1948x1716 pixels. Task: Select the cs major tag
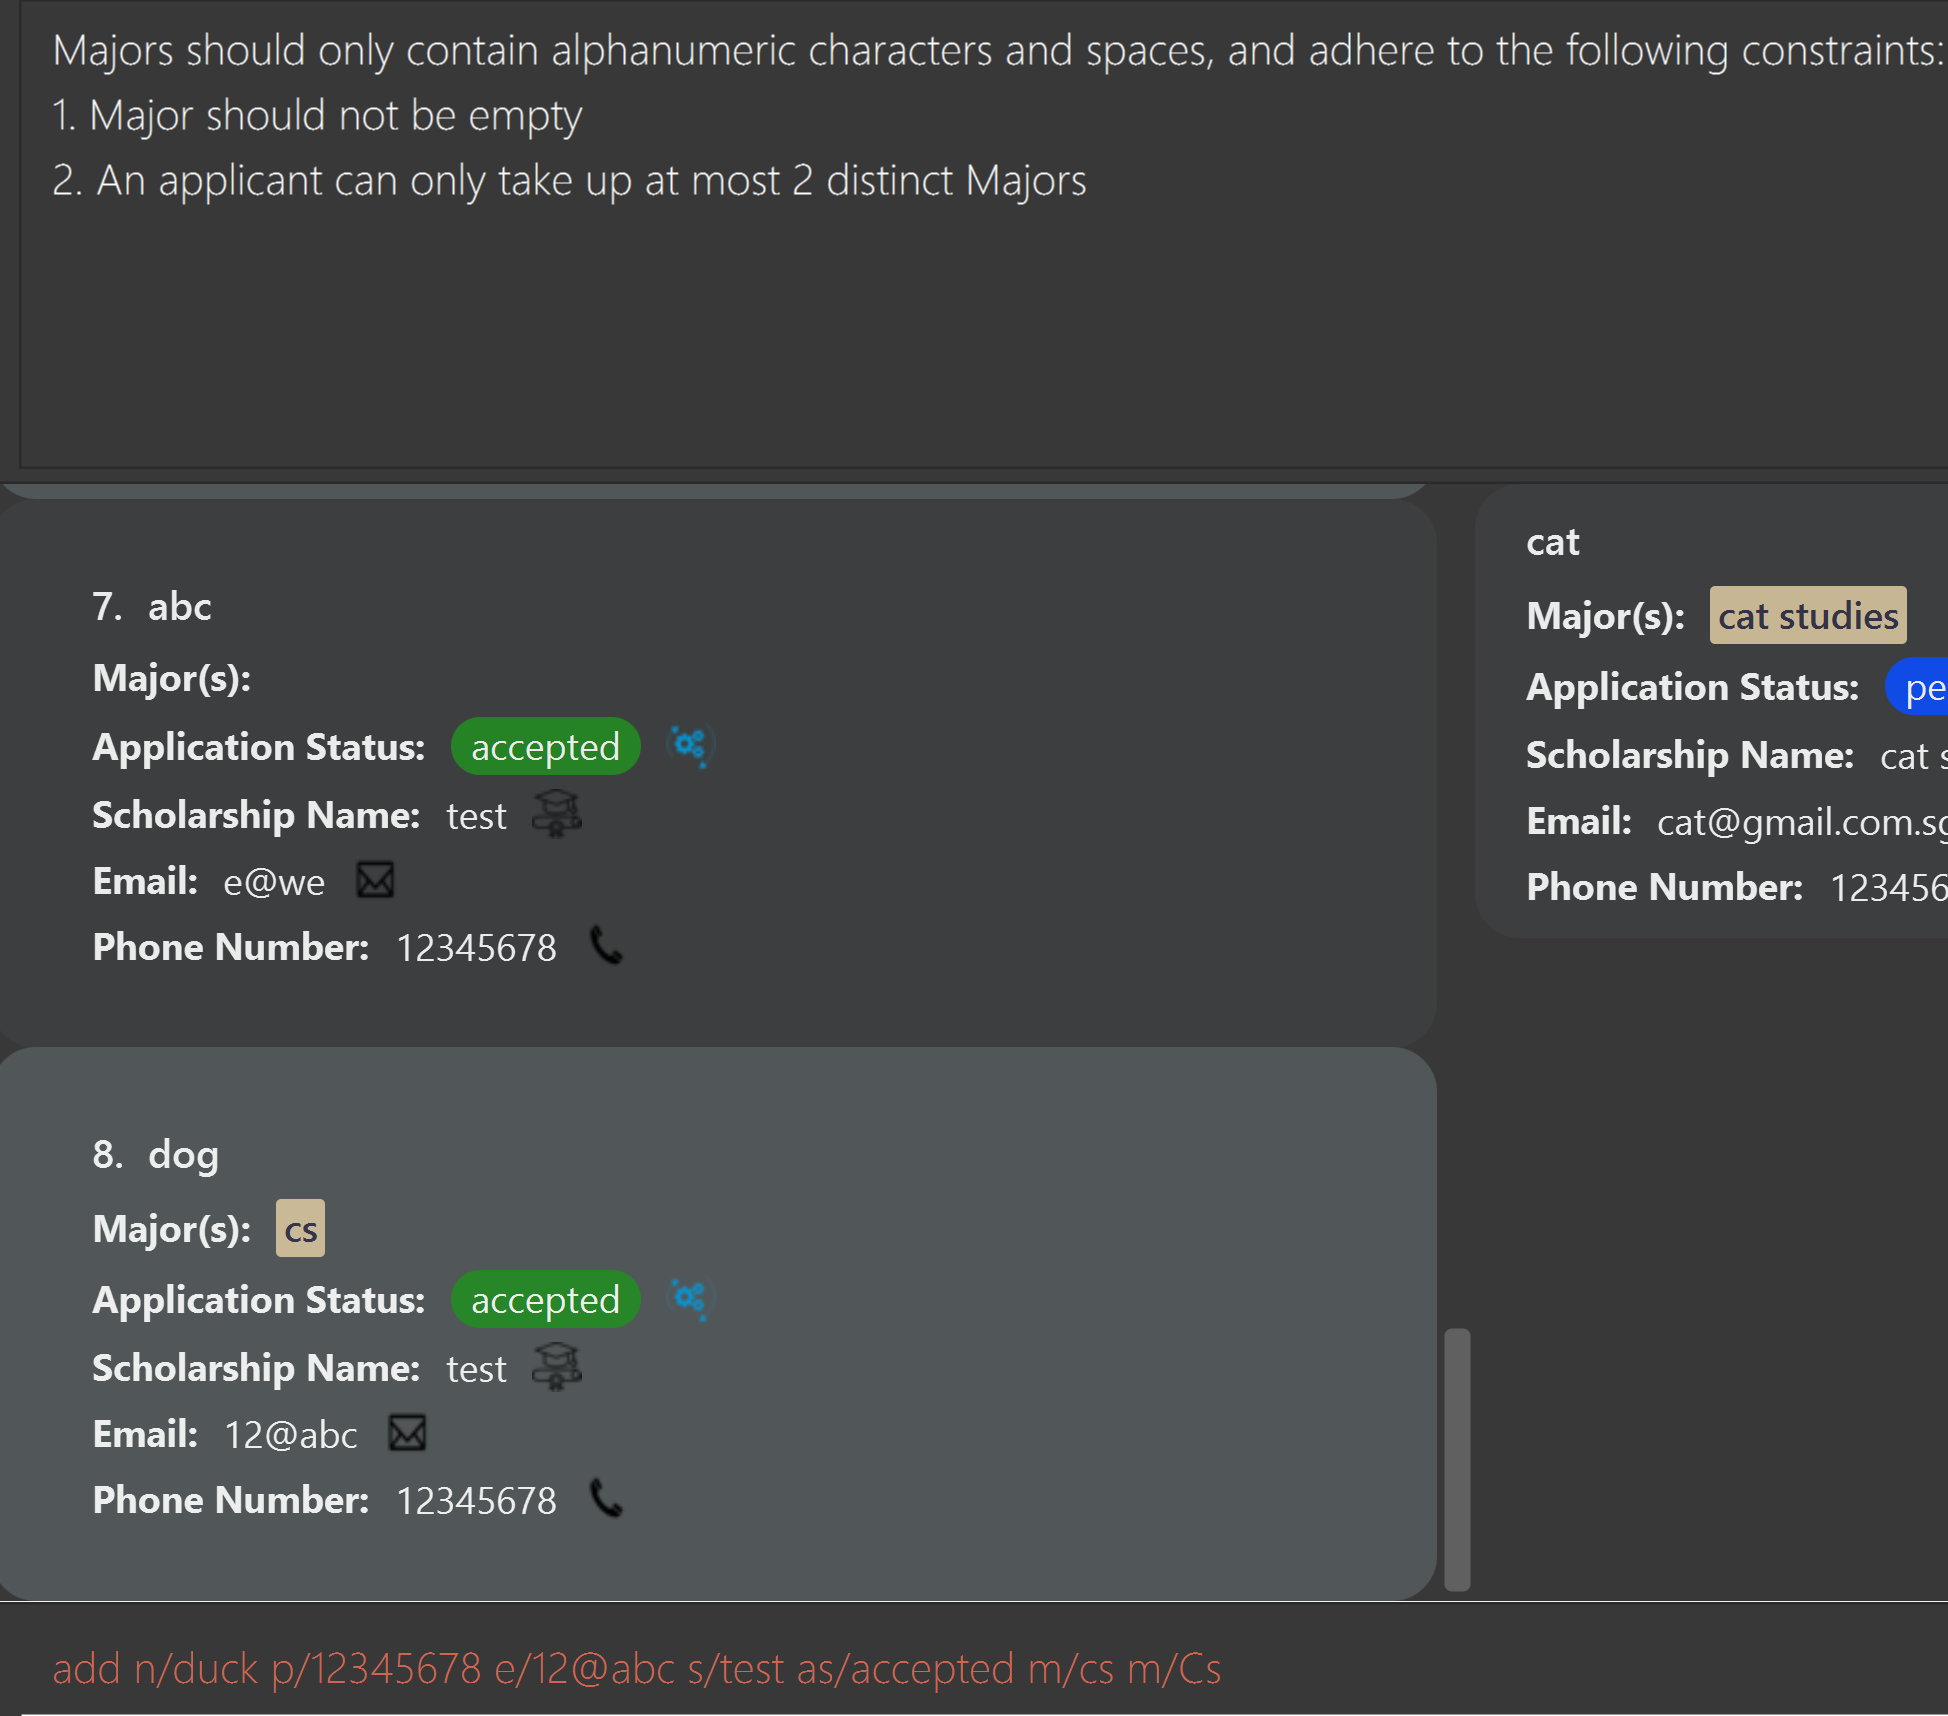tap(300, 1229)
